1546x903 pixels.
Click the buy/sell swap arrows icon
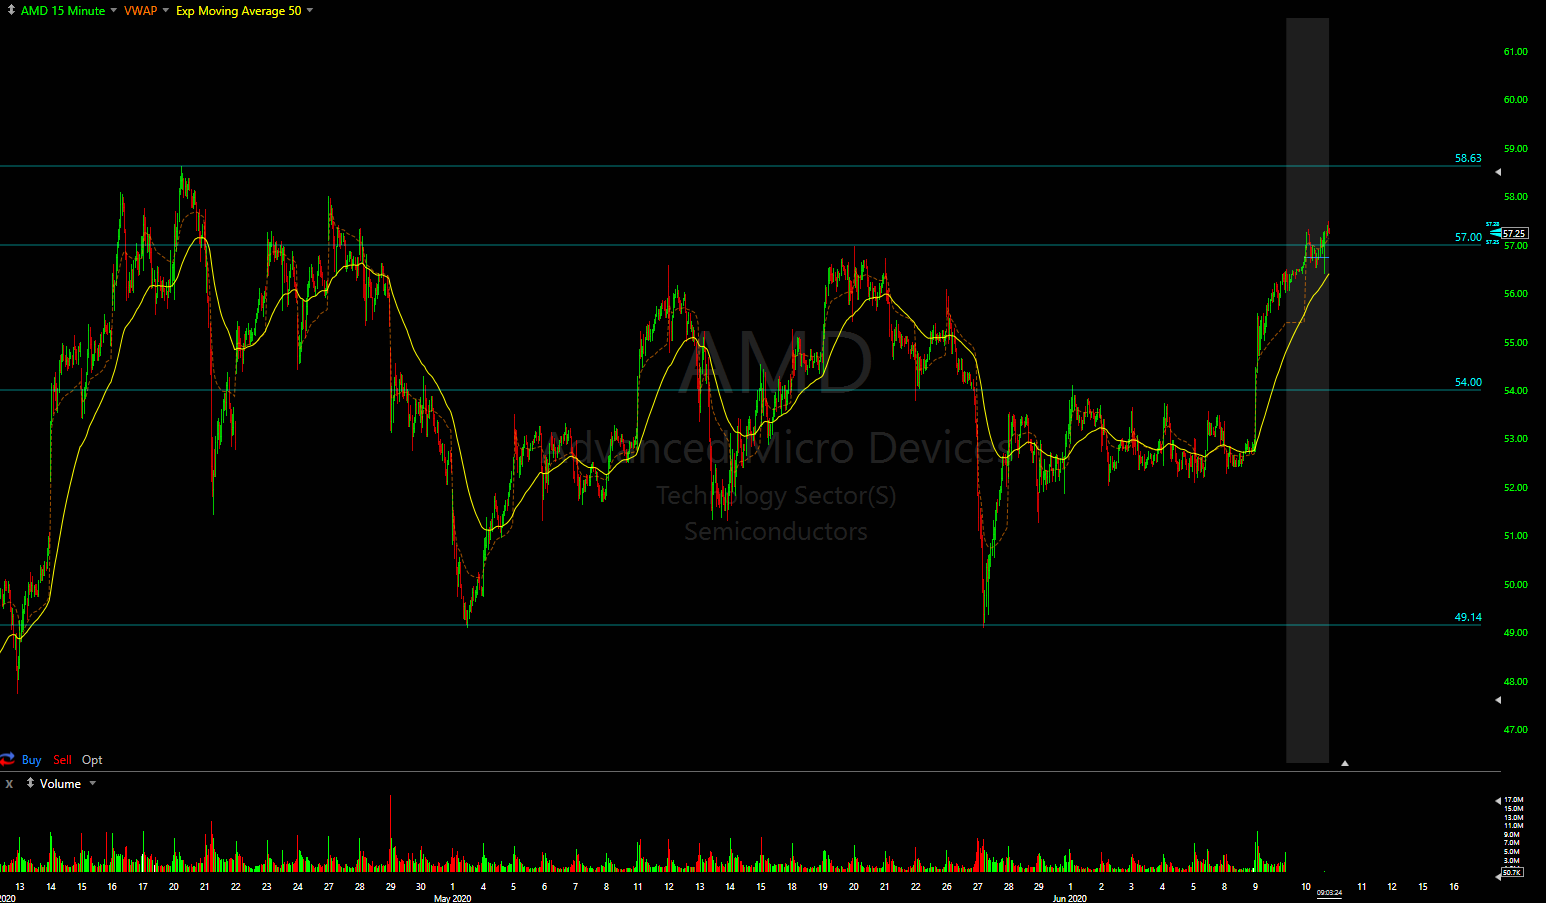point(8,760)
